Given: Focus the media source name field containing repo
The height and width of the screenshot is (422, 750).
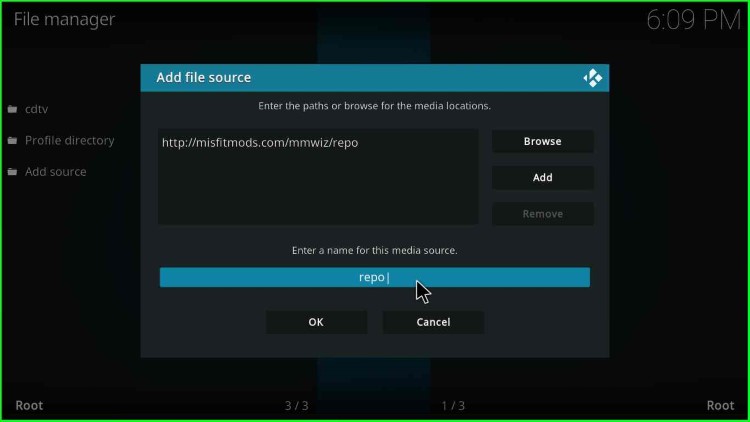Looking at the screenshot, I should click(375, 277).
